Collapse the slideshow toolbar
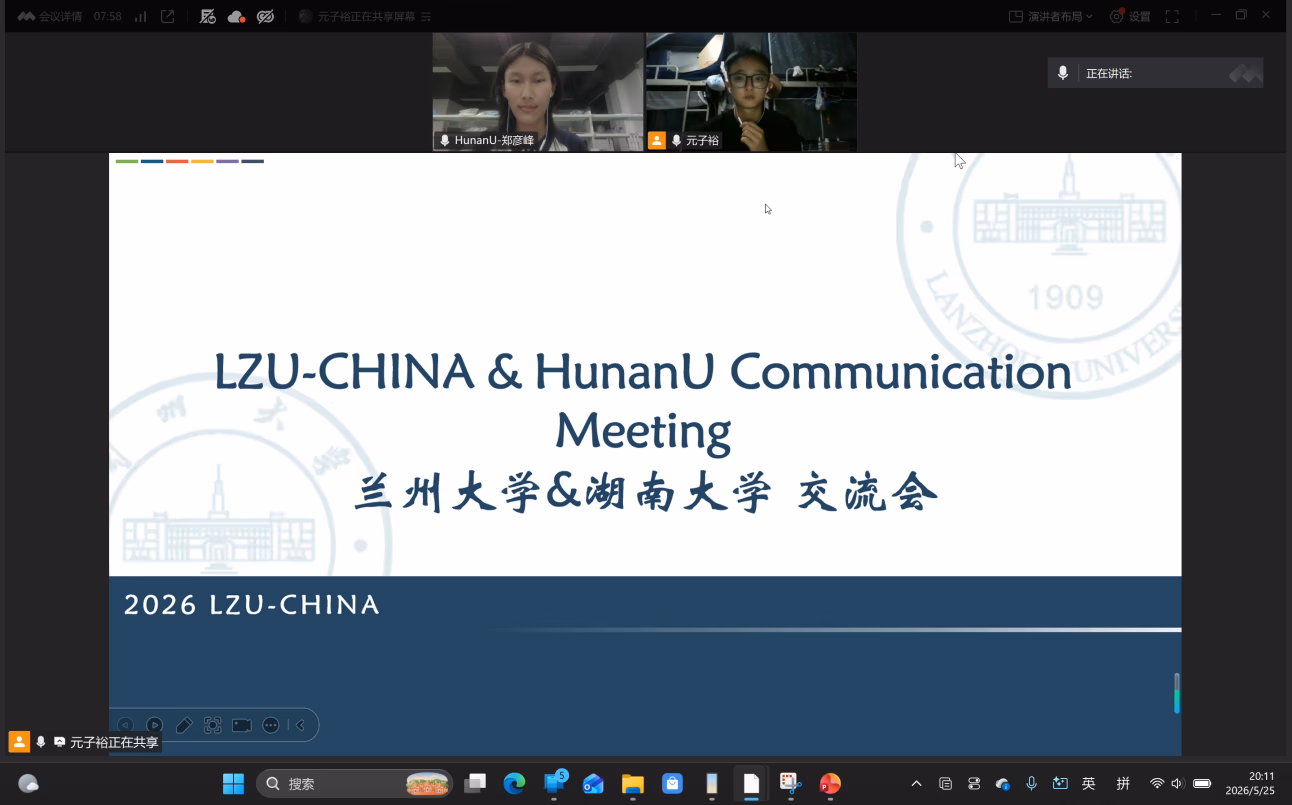Screen dimensions: 1292x805 pyautogui.click(x=300, y=725)
